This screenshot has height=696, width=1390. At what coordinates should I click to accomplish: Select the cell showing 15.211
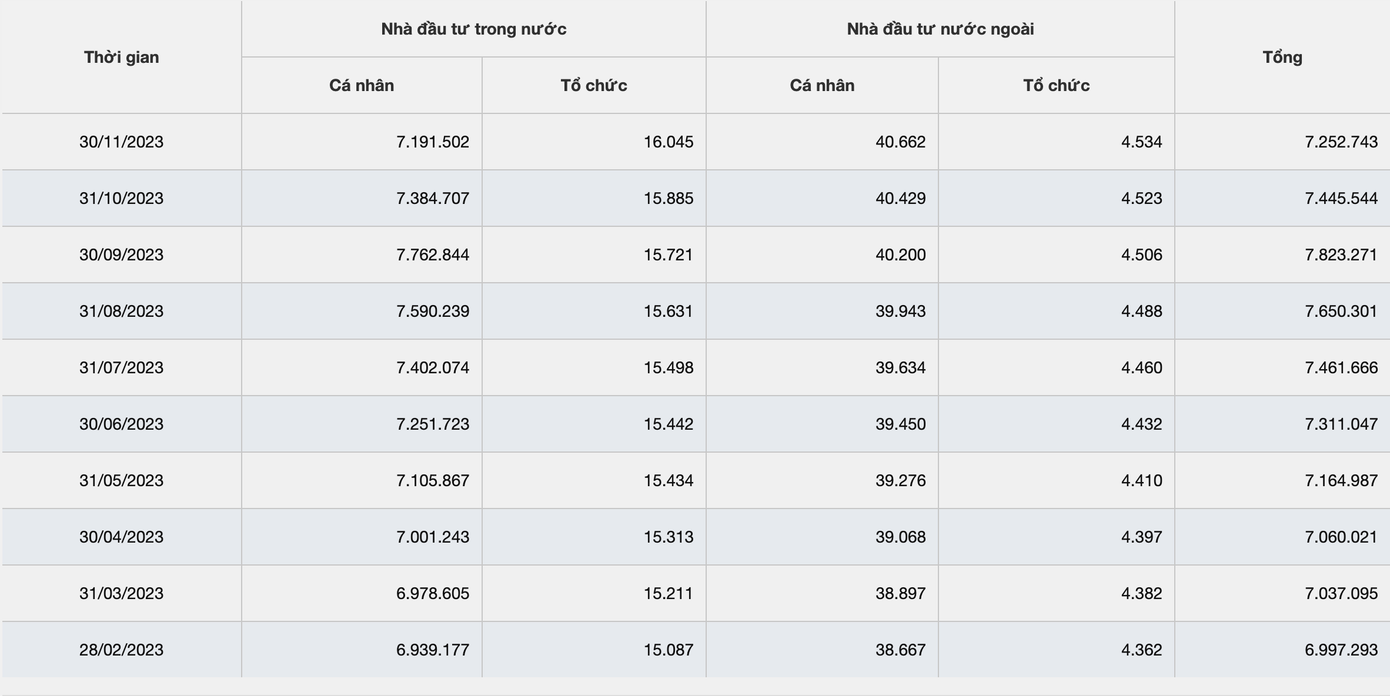click(668, 594)
